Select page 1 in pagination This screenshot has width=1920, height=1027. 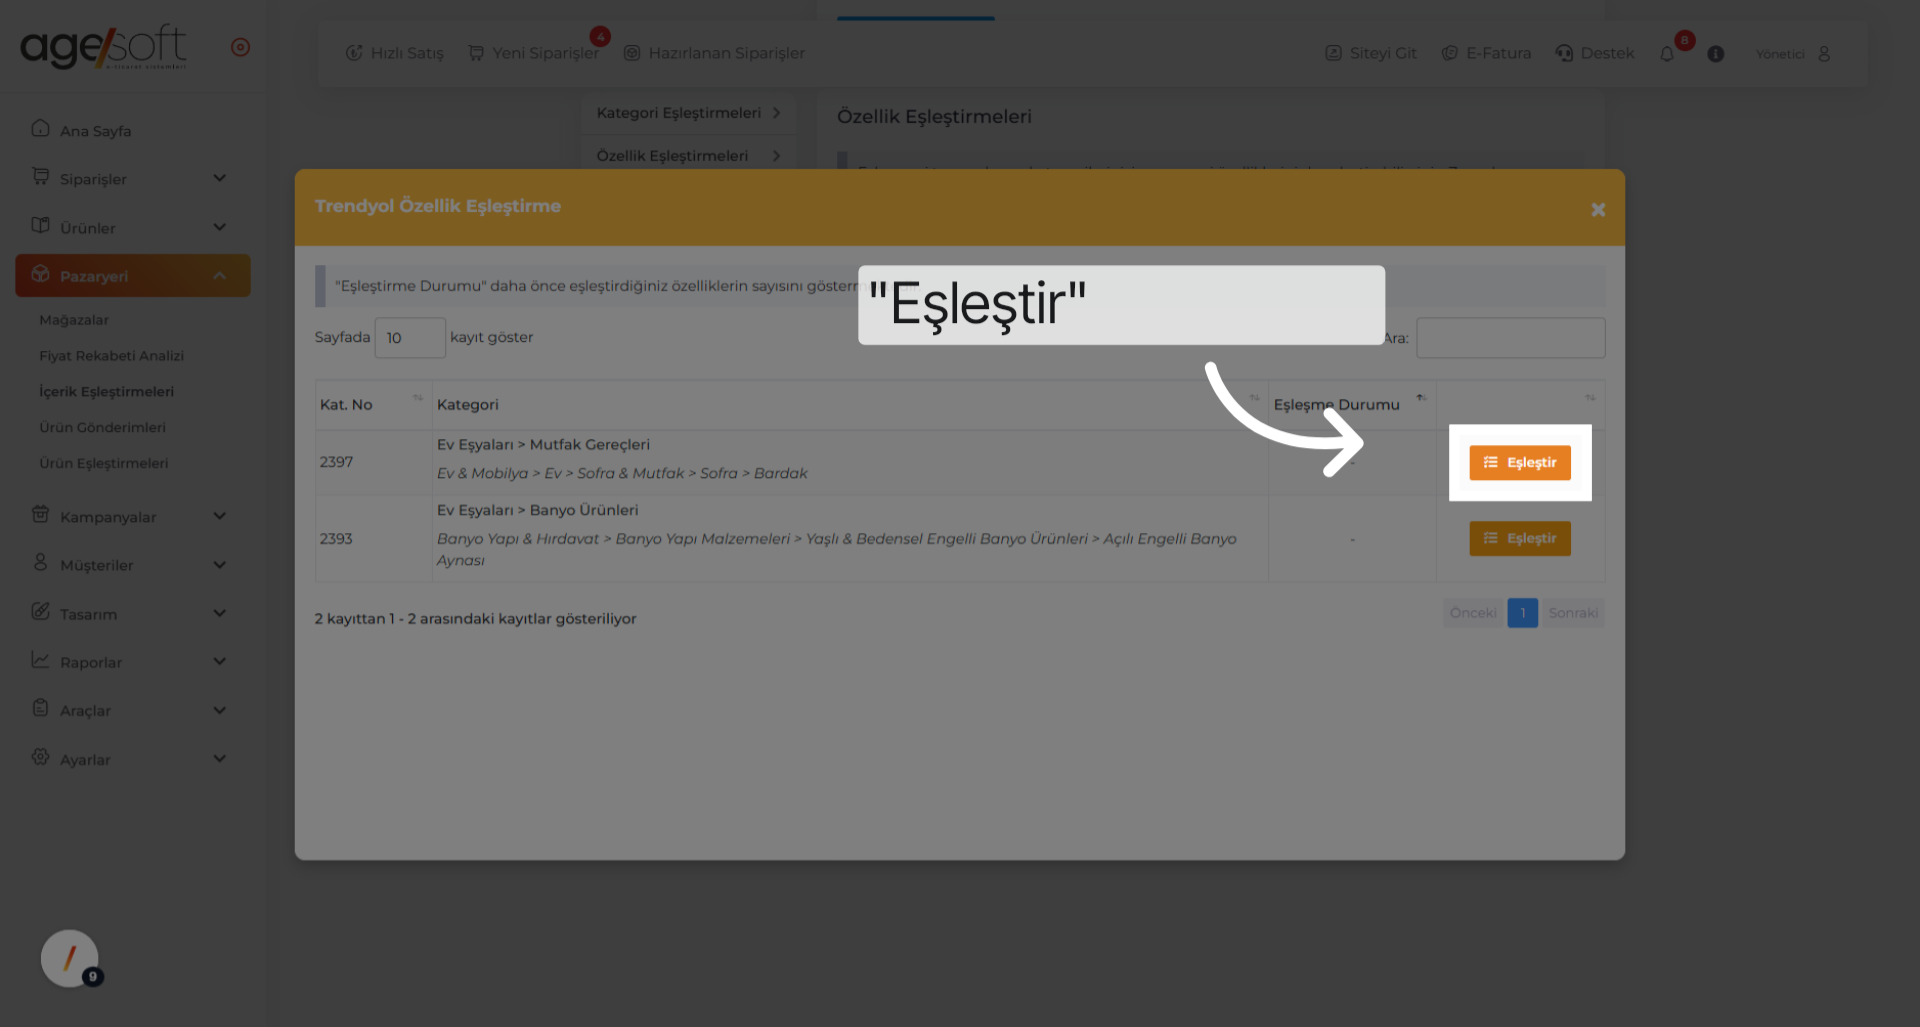click(x=1522, y=613)
